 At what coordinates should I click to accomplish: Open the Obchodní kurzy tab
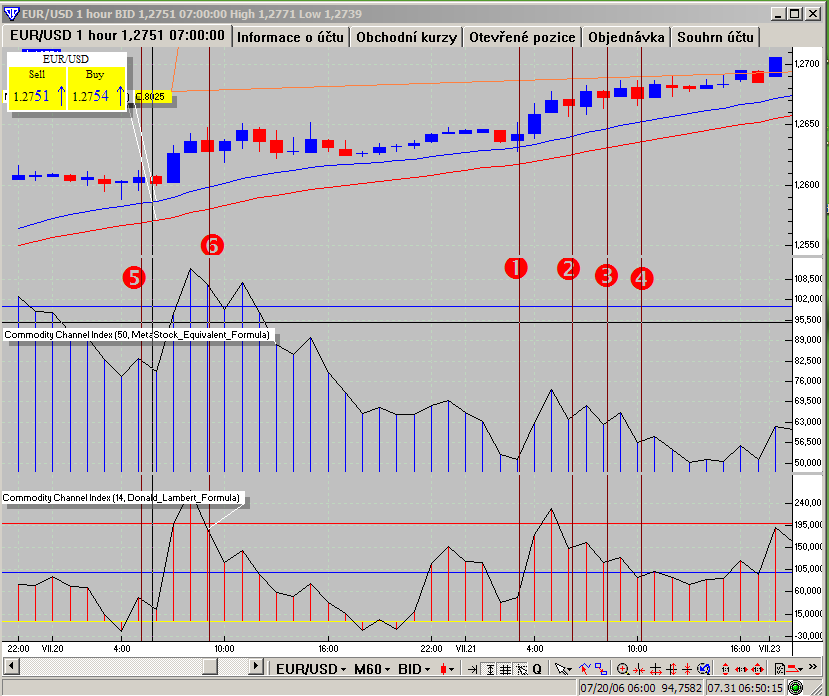[x=406, y=37]
